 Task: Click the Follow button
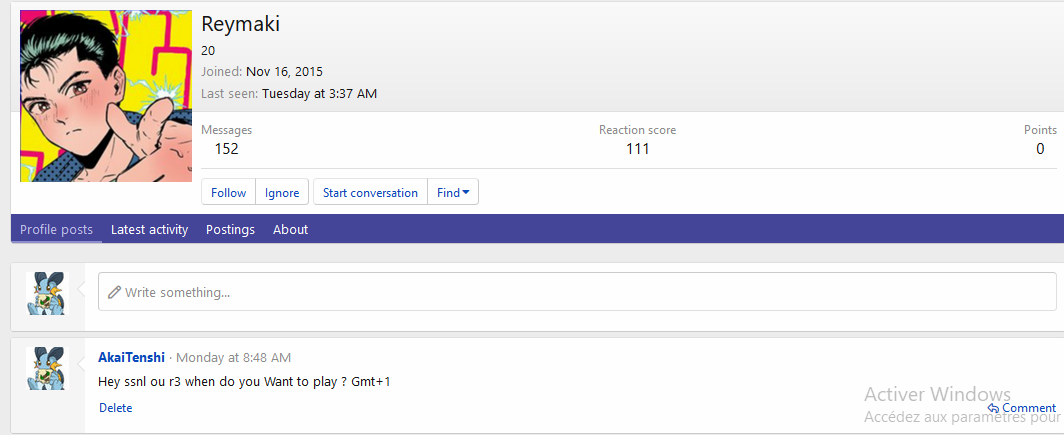point(229,192)
